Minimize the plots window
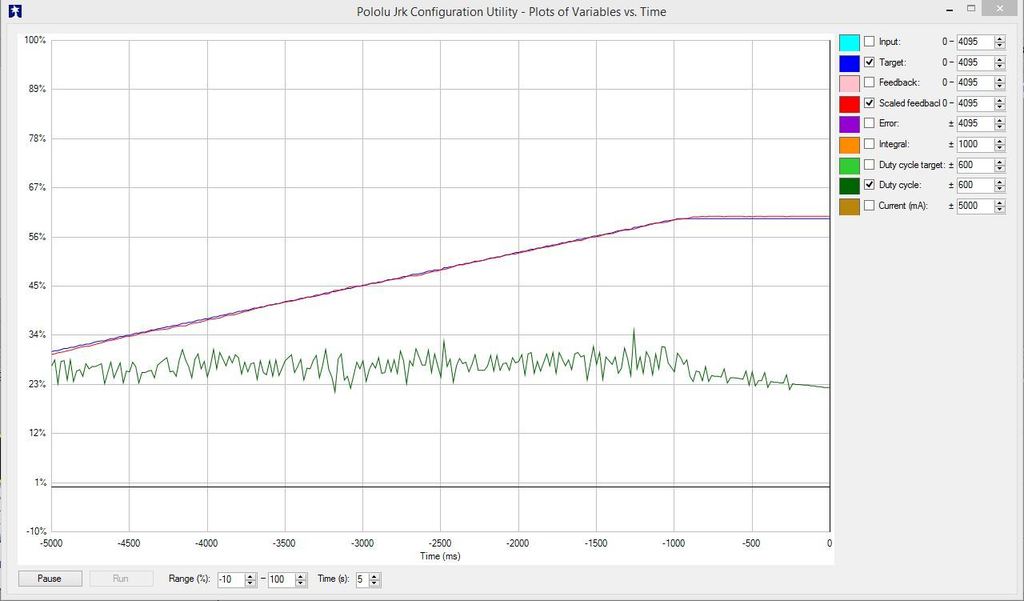Viewport: 1024px width, 601px height. [x=949, y=9]
